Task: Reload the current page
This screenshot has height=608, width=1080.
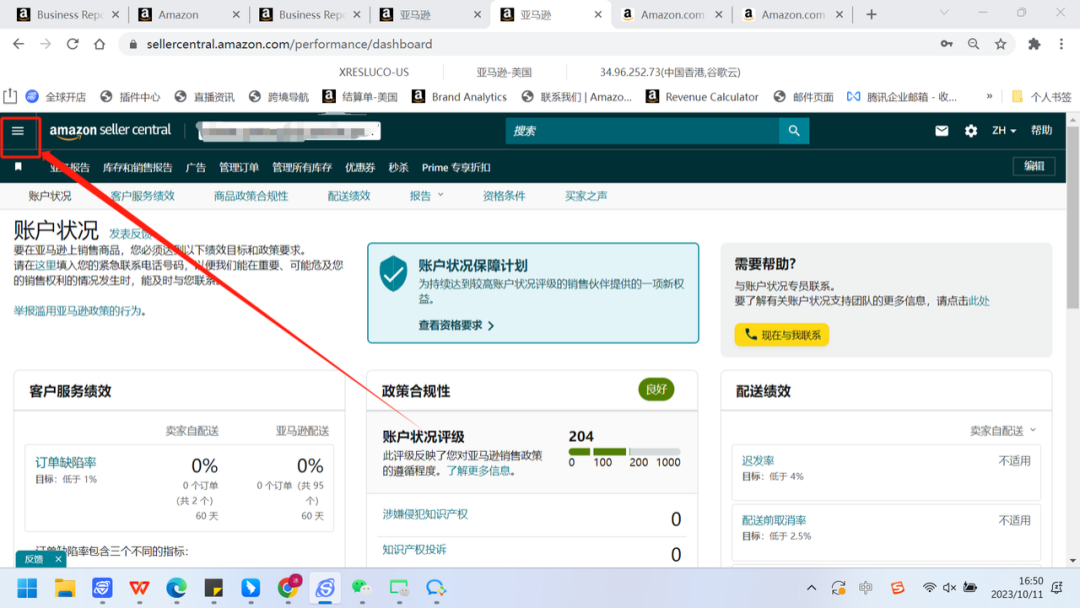Action: 72,44
